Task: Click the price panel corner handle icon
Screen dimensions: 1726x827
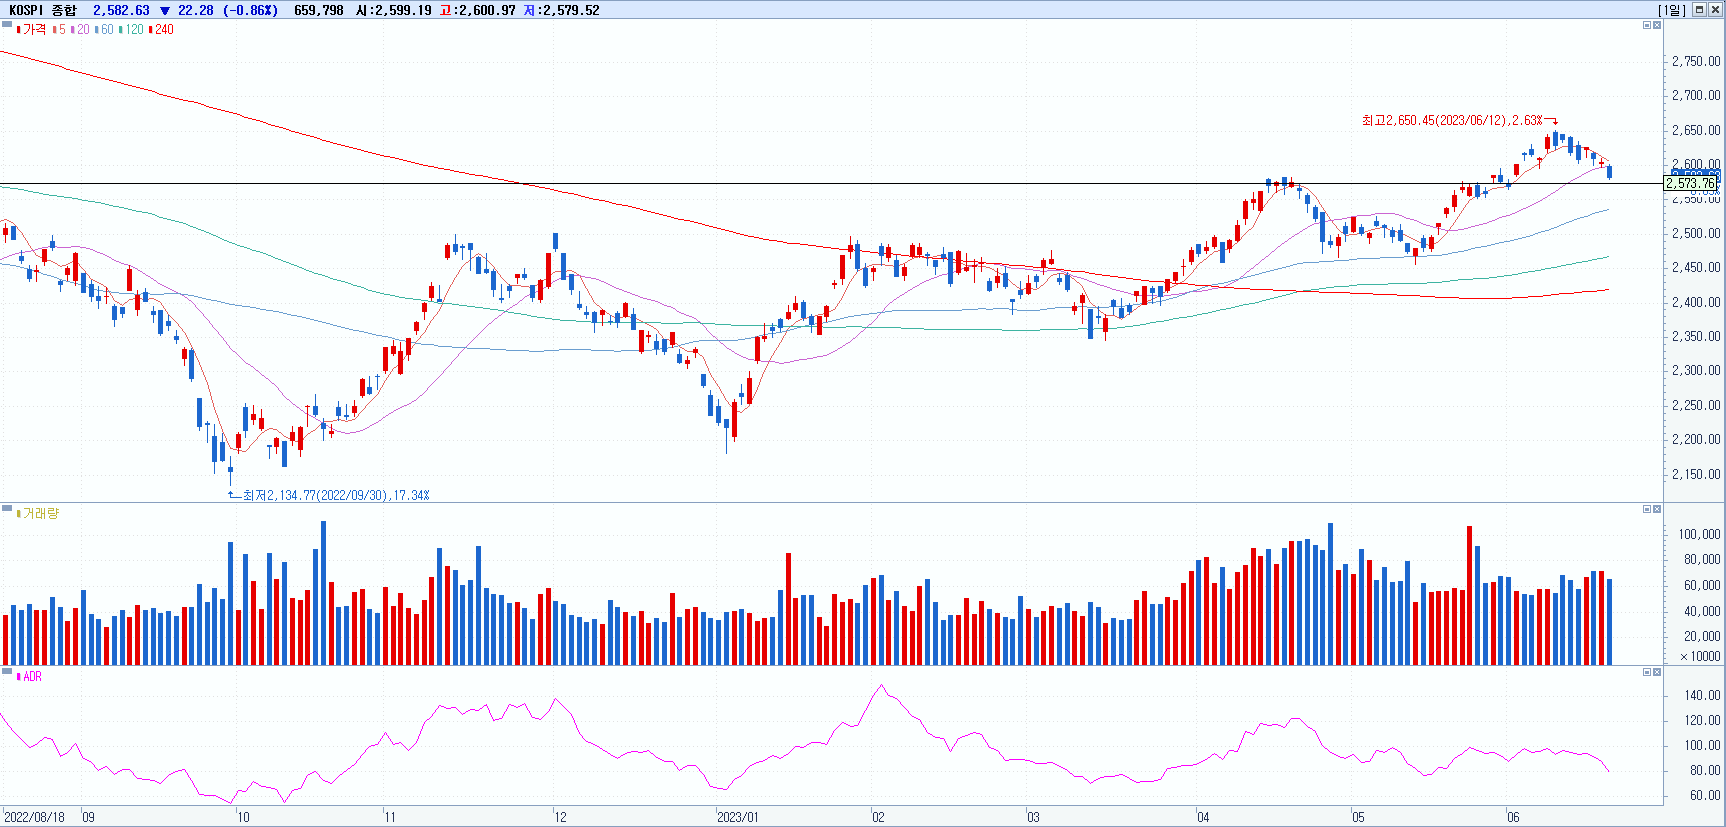Action: (7, 24)
